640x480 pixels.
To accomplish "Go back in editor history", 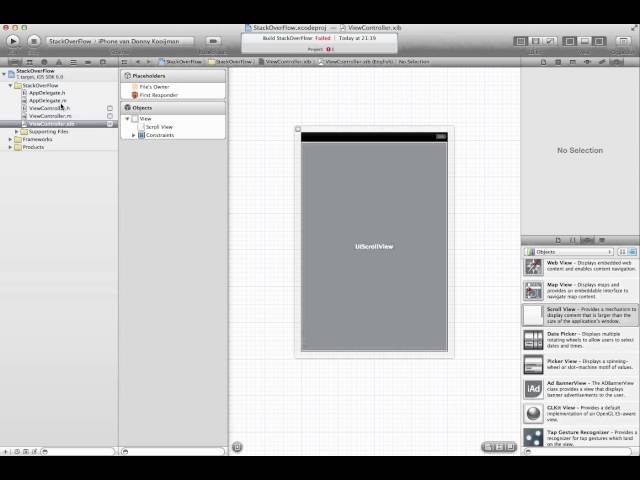I will (138, 62).
